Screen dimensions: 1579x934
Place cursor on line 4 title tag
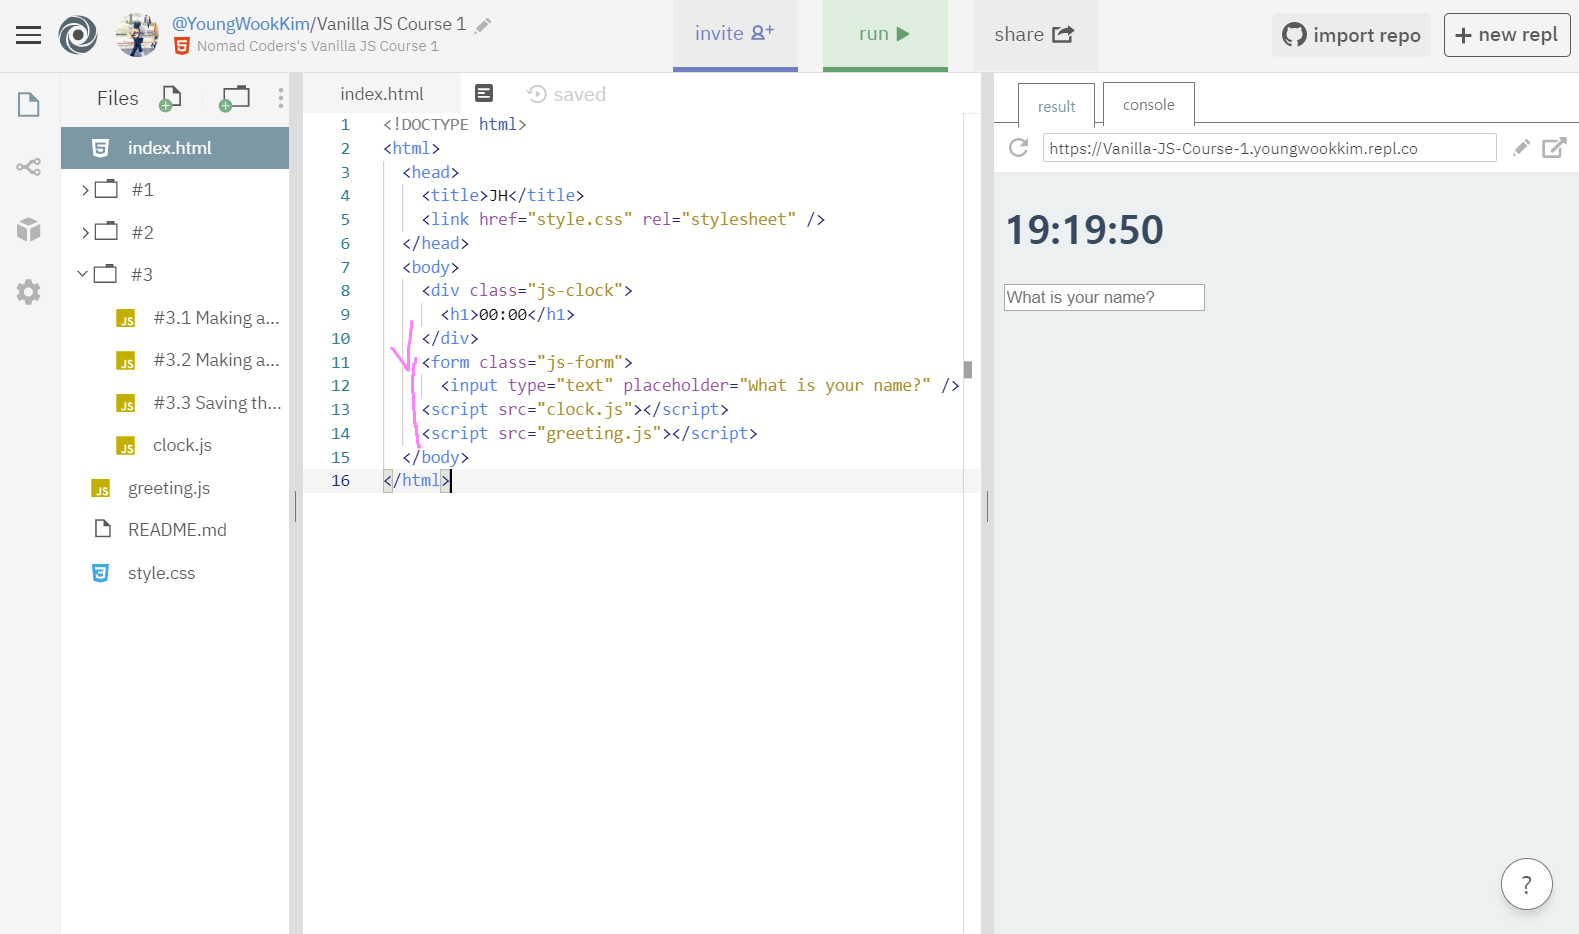pos(503,195)
